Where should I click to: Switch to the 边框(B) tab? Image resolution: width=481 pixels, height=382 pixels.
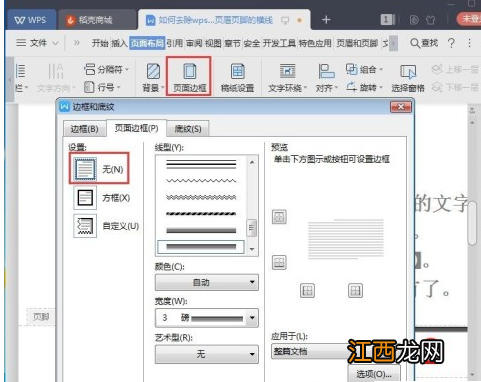84,129
